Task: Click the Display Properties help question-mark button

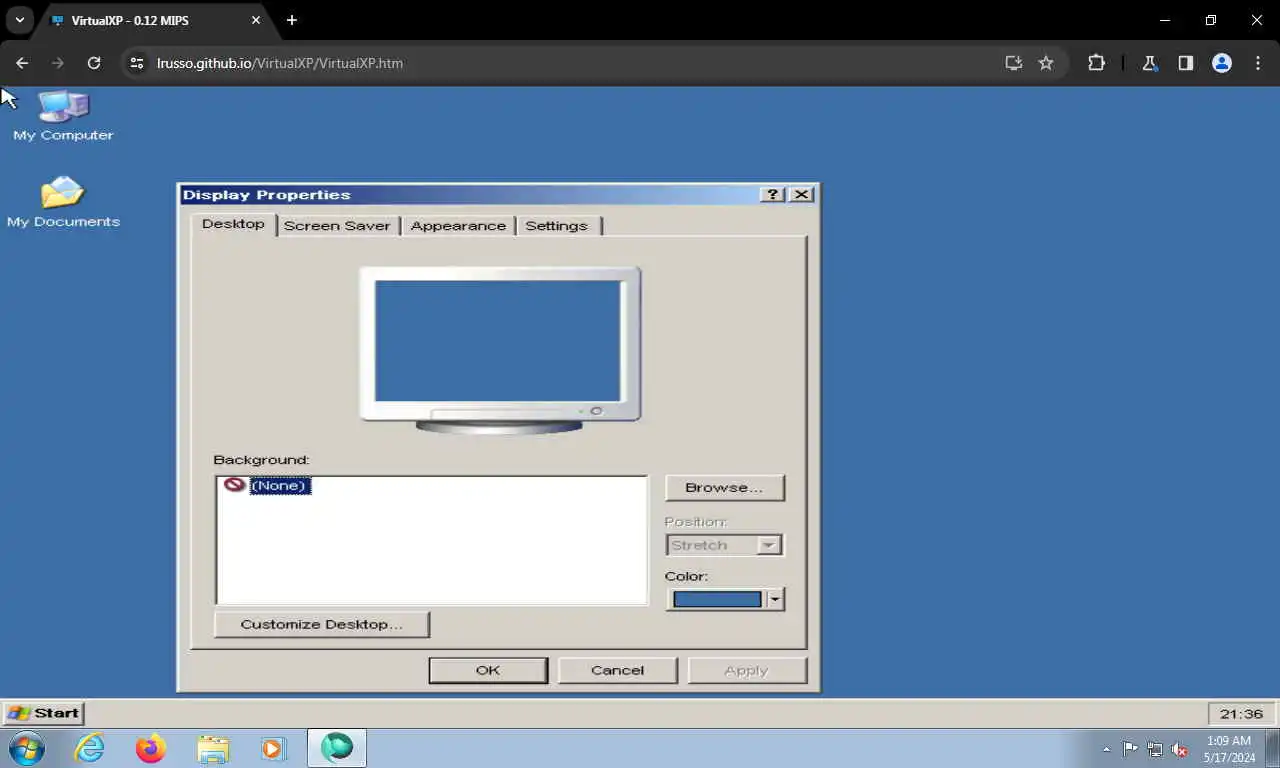Action: pyautogui.click(x=772, y=195)
